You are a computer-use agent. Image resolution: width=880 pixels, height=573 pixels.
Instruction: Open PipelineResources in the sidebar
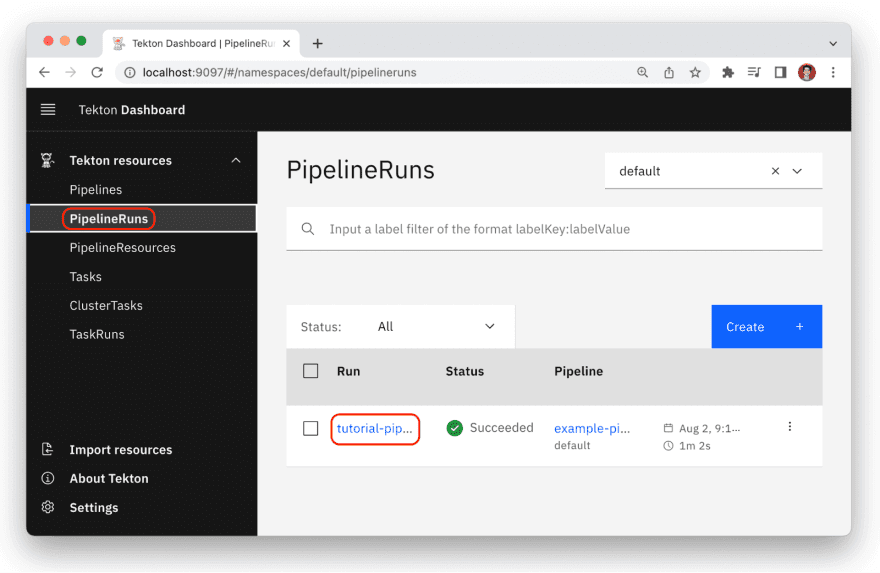point(122,247)
